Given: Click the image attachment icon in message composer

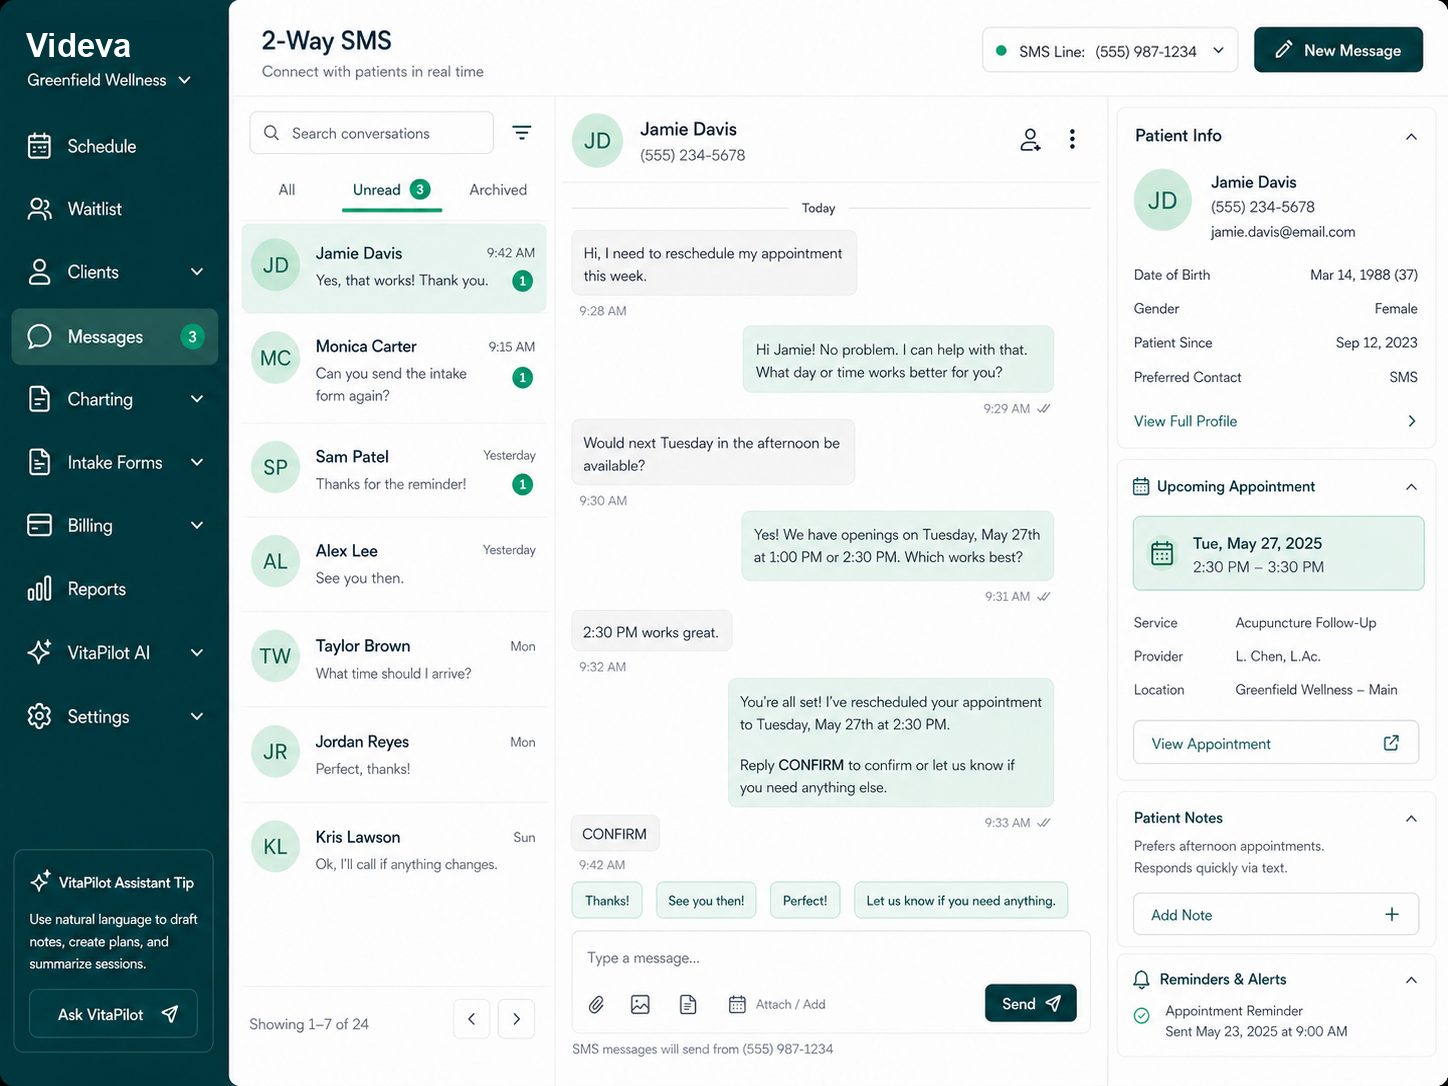Looking at the screenshot, I should click(x=641, y=1004).
